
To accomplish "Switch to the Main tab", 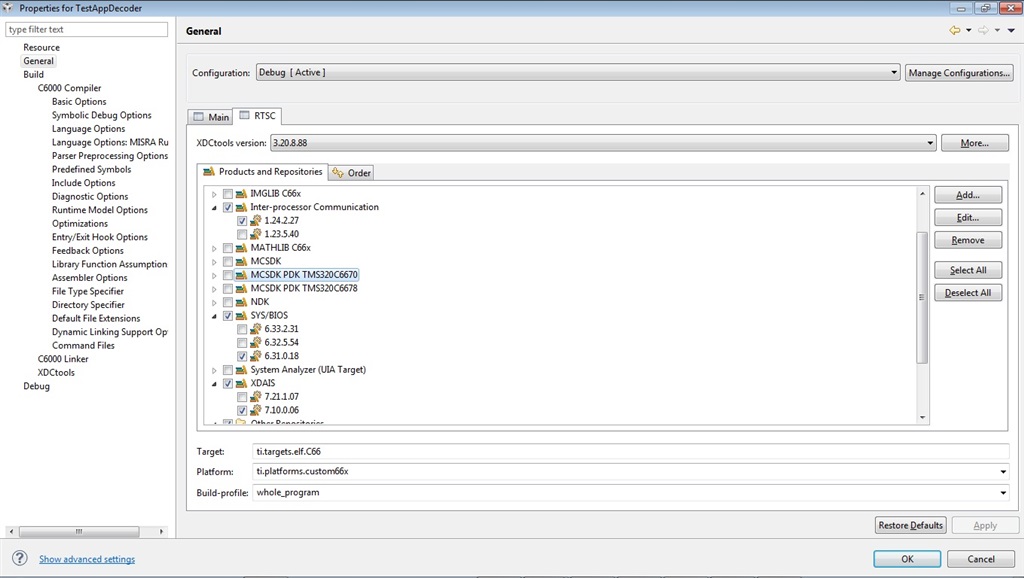I will [x=211, y=117].
